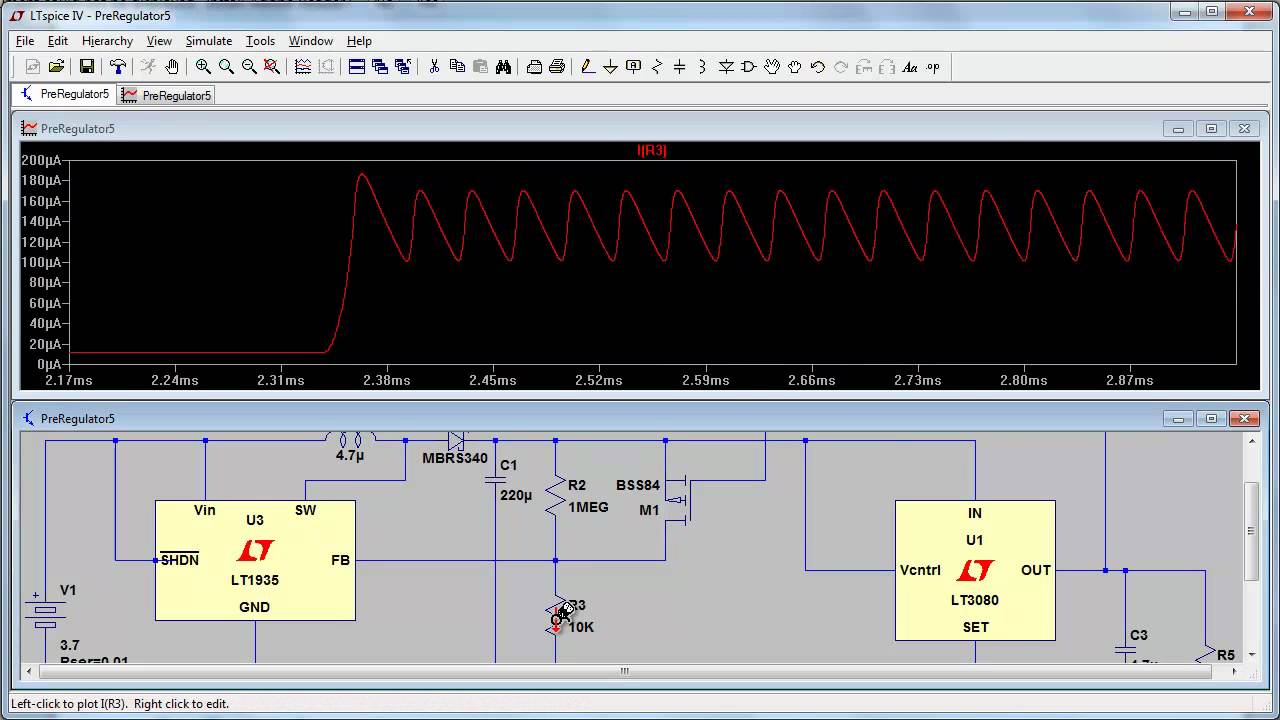Select the Text Aa tool

click(x=910, y=67)
